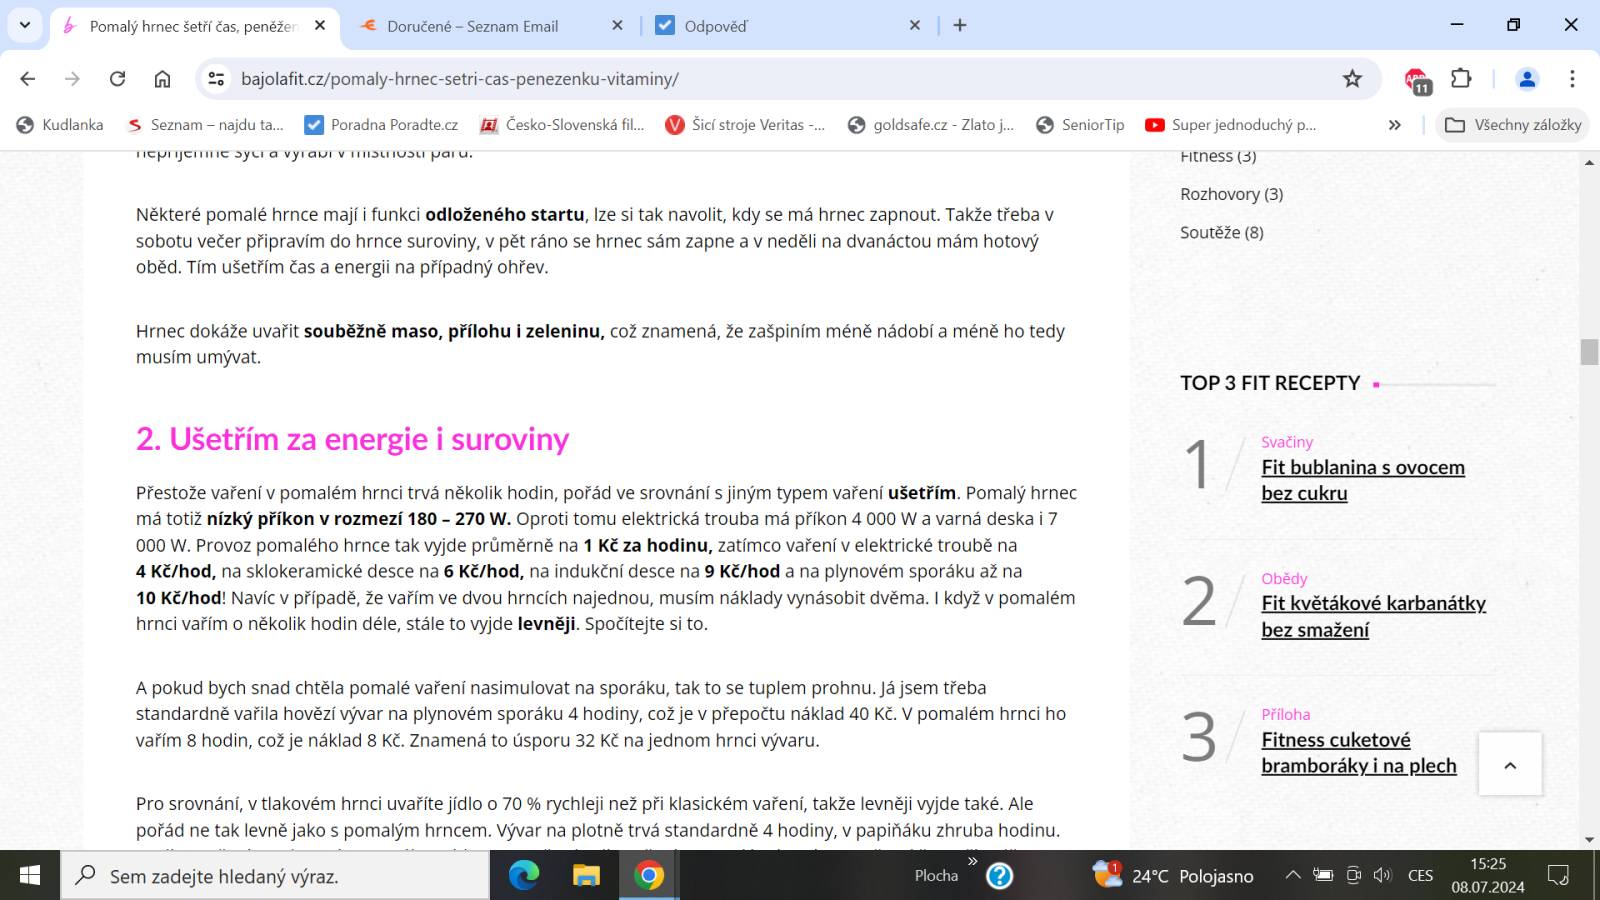
Task: Open the Kudlanka bookmark
Action: coord(60,125)
